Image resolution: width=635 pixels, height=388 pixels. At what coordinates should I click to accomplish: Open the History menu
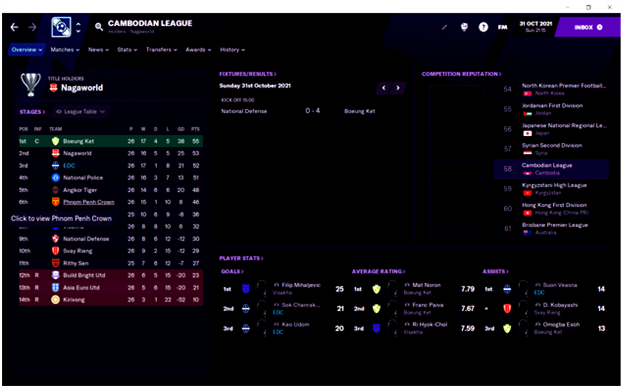click(232, 50)
